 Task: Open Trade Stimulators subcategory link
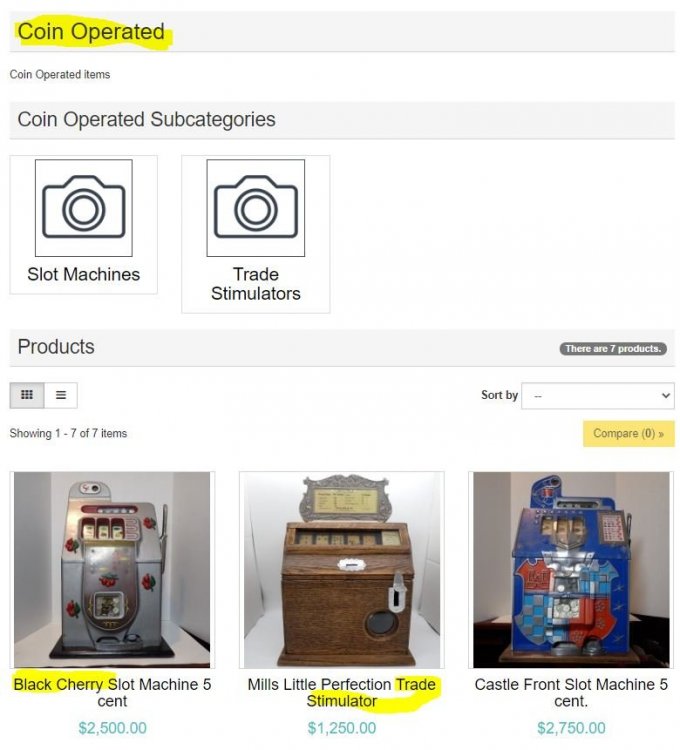(256, 284)
